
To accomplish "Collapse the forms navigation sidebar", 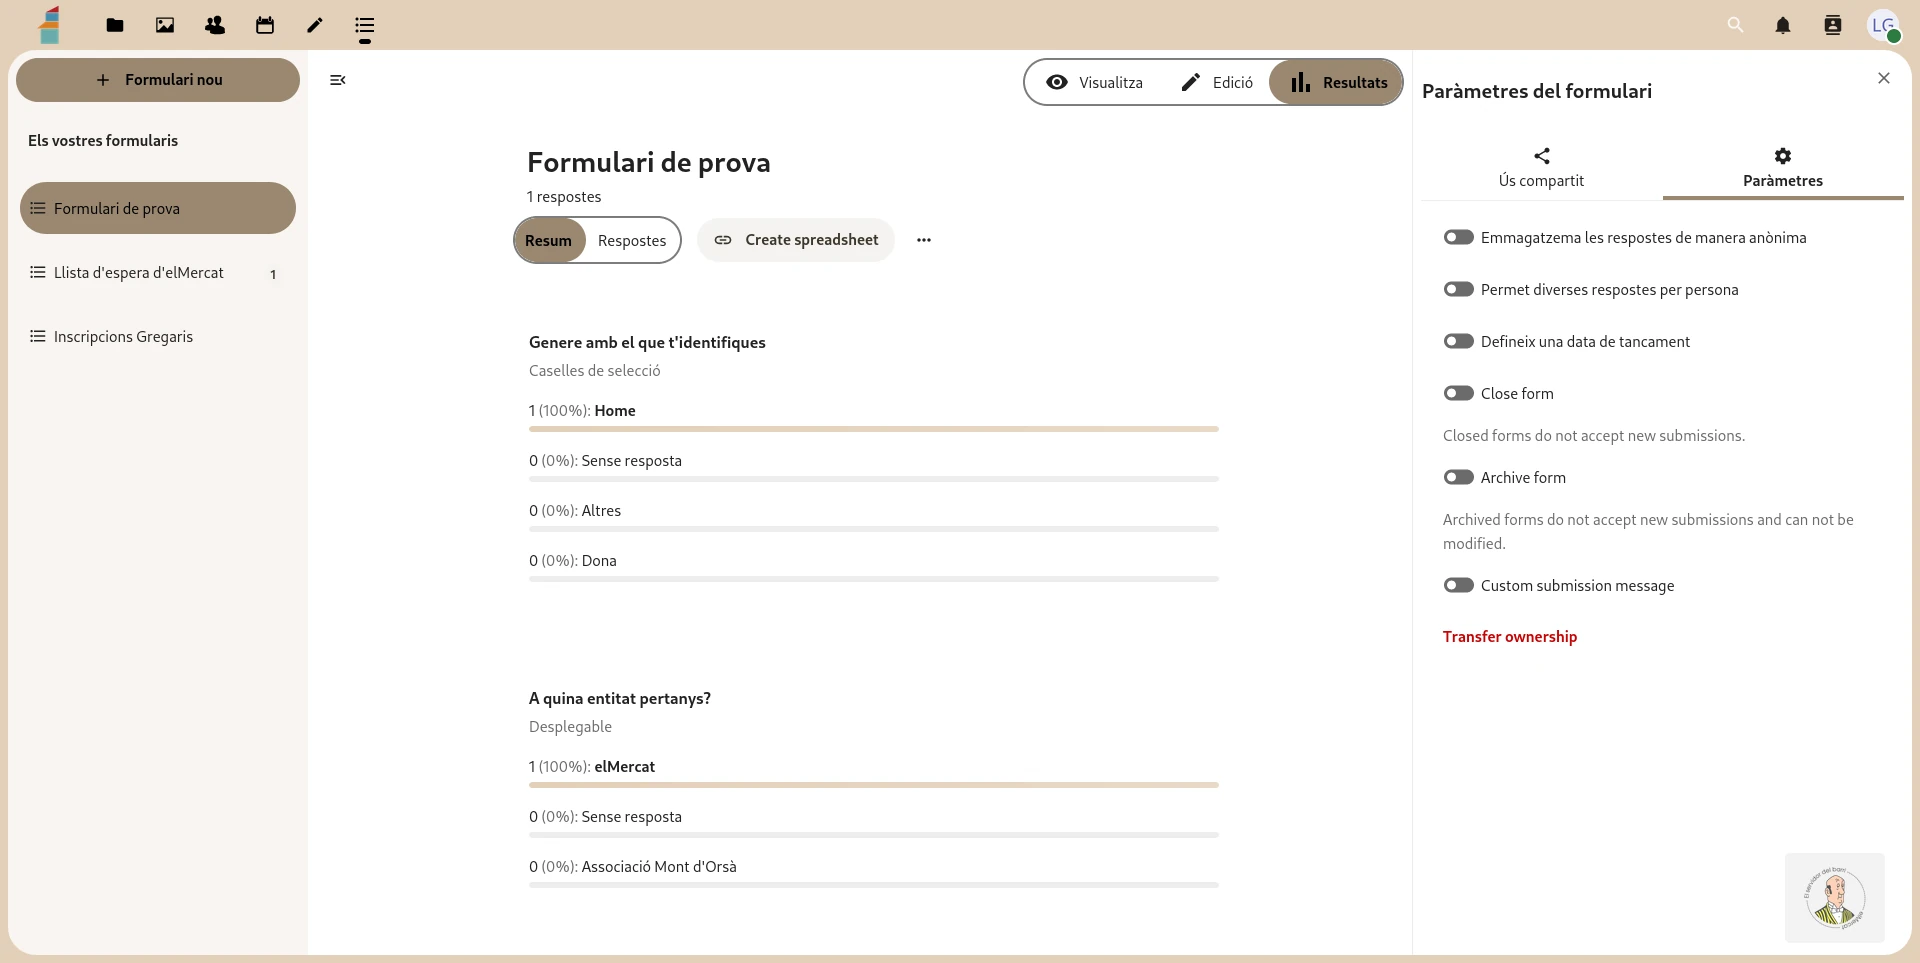I will pos(337,80).
